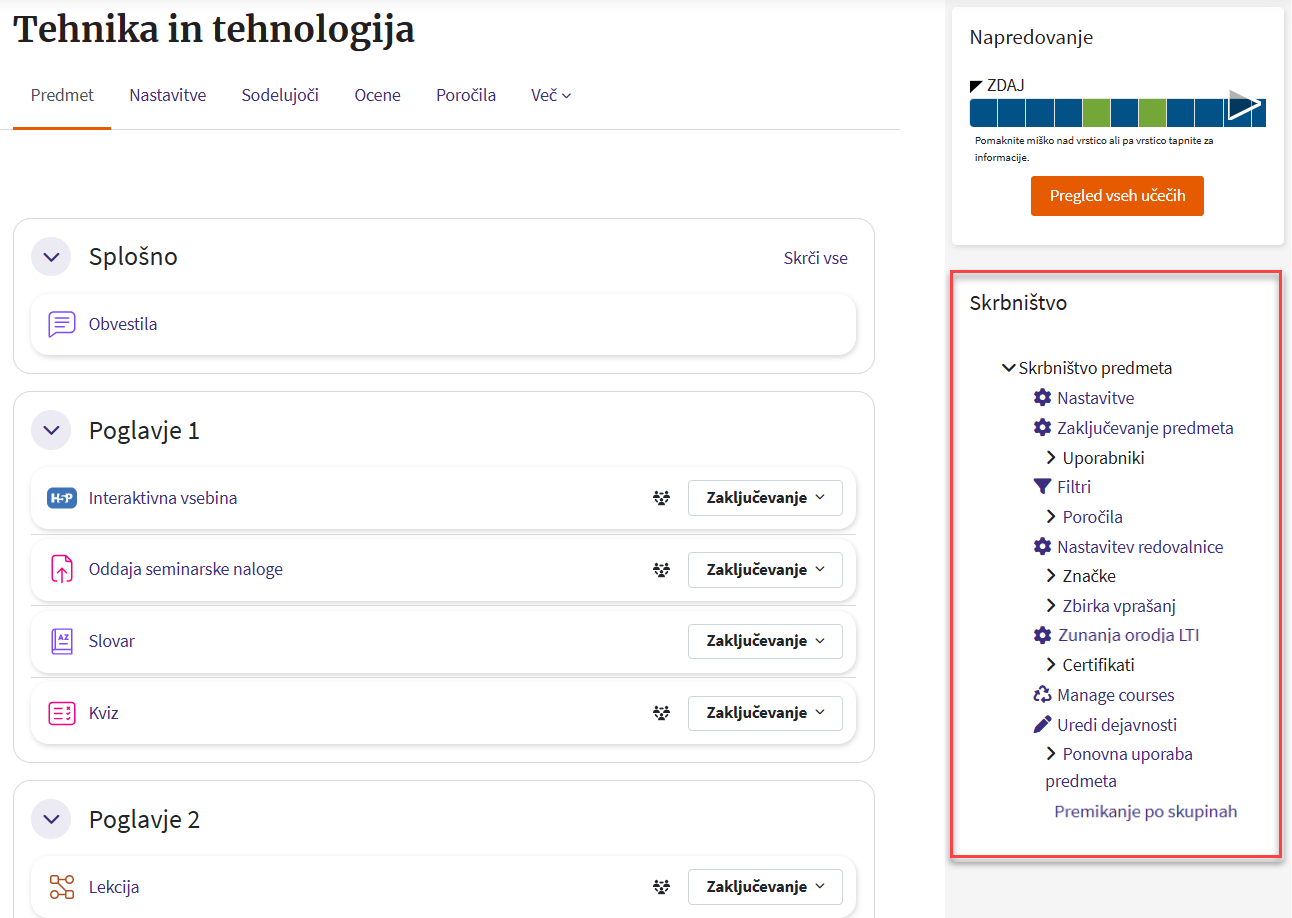Click the group mode icon beside Kviz
Screen dimensions: 1292x918
[660, 713]
